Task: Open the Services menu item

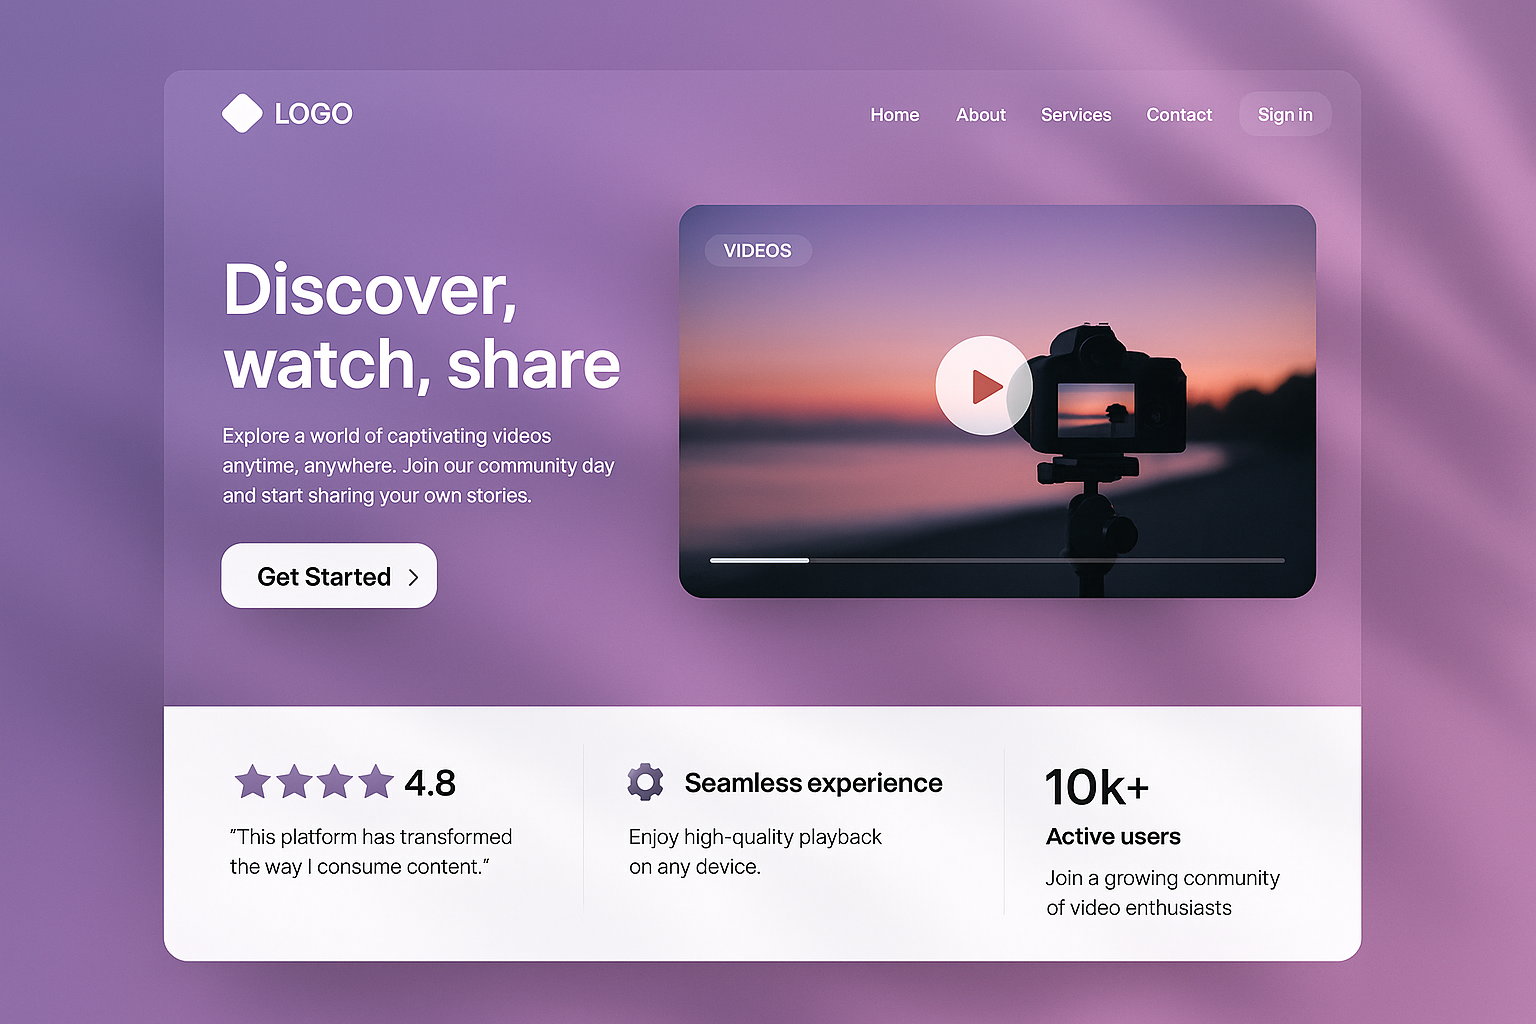Action: click(1075, 115)
